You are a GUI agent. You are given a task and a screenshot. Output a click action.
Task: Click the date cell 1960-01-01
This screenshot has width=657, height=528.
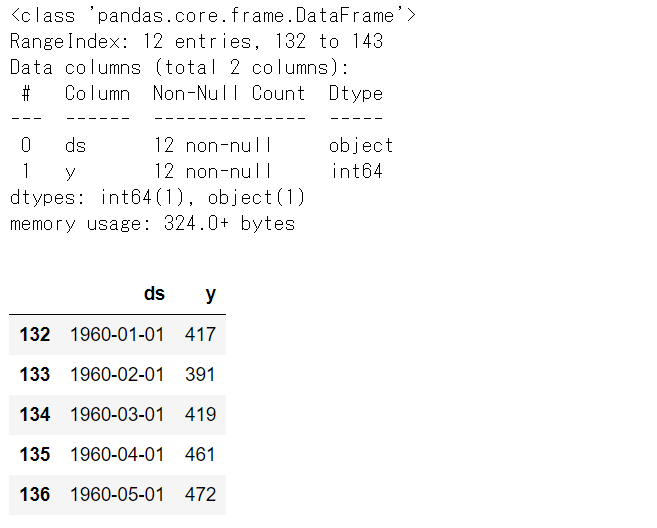[117, 334]
